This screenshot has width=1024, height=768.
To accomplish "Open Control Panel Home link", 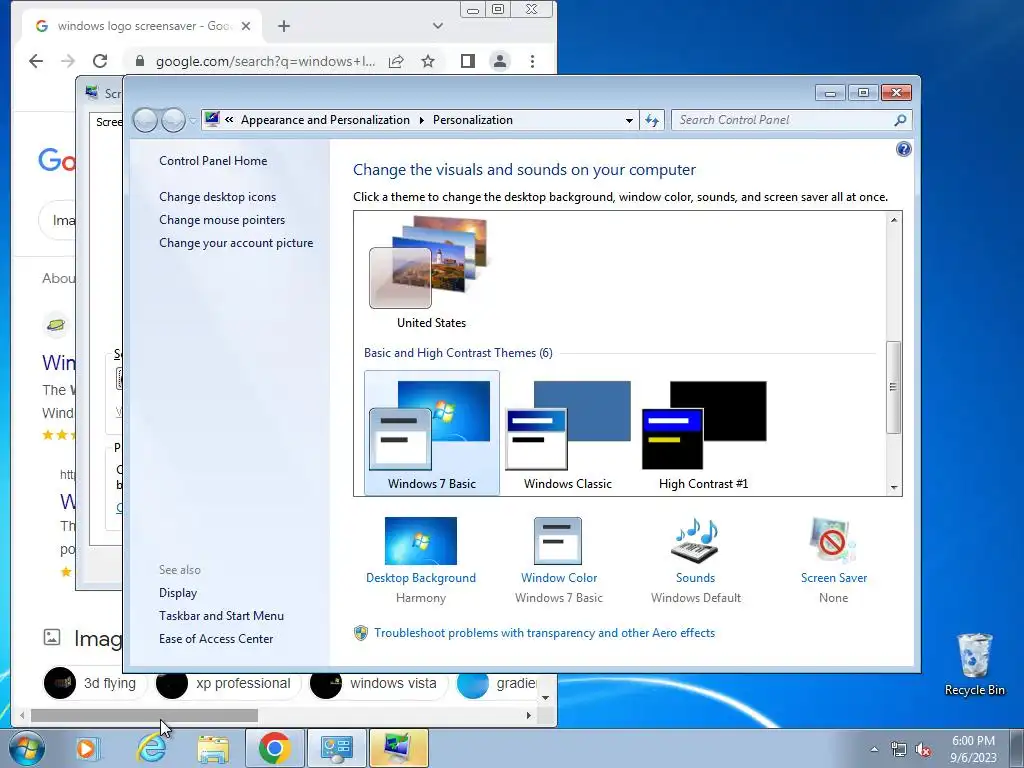I will point(213,161).
